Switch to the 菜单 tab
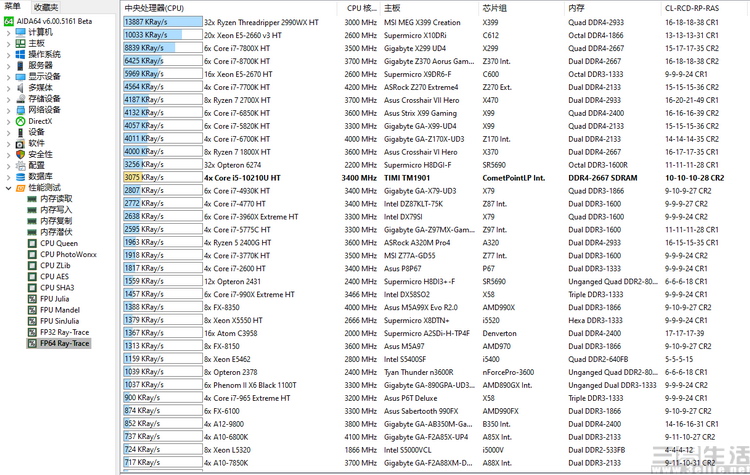Screen dimensions: 750x475 [x=12, y=7]
